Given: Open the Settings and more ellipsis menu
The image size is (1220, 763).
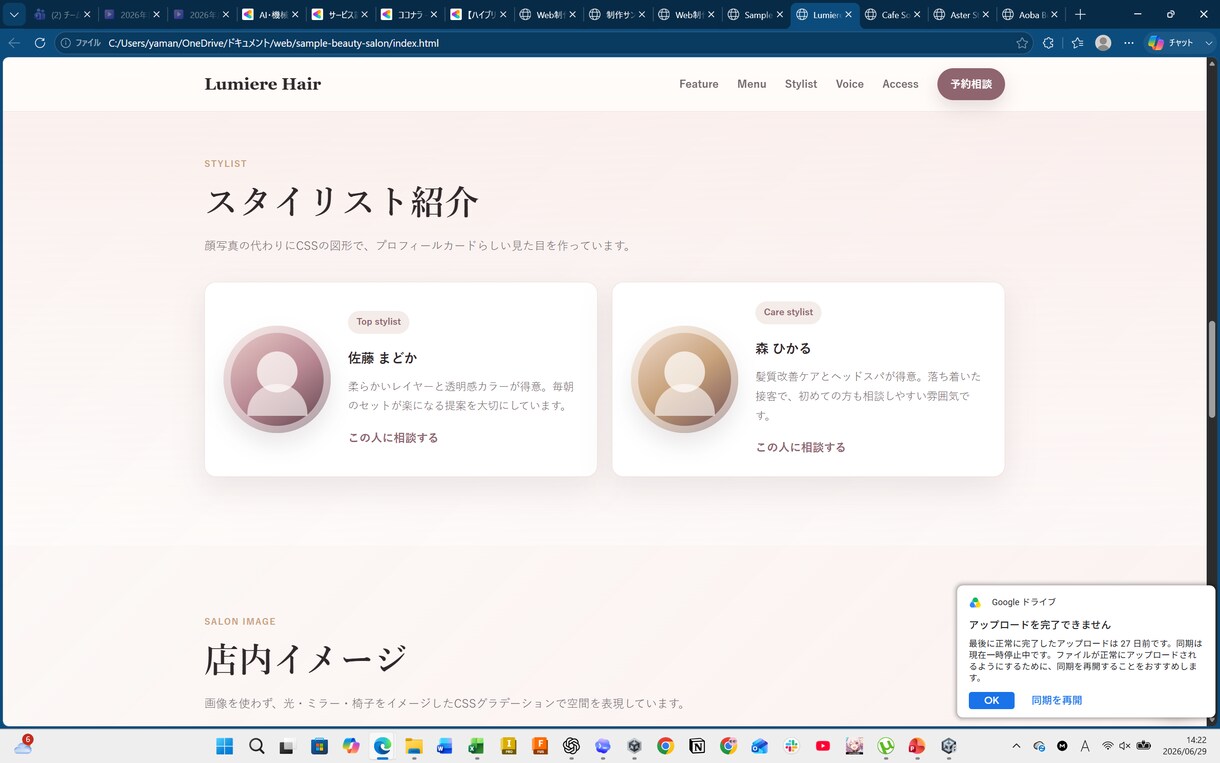Looking at the screenshot, I should pyautogui.click(x=1129, y=43).
